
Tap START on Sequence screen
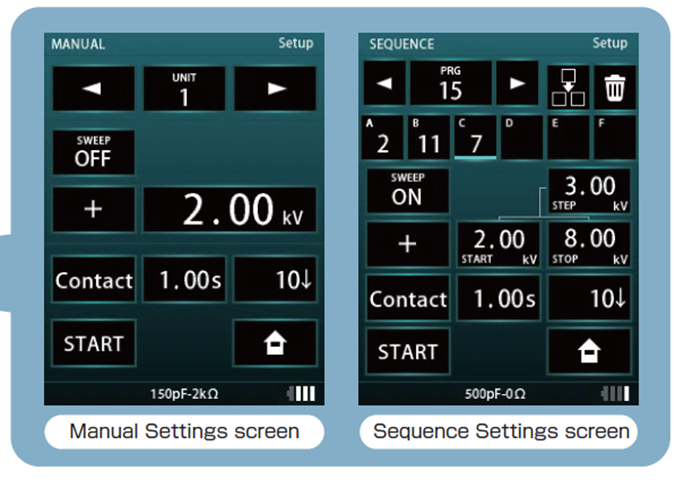(x=408, y=352)
